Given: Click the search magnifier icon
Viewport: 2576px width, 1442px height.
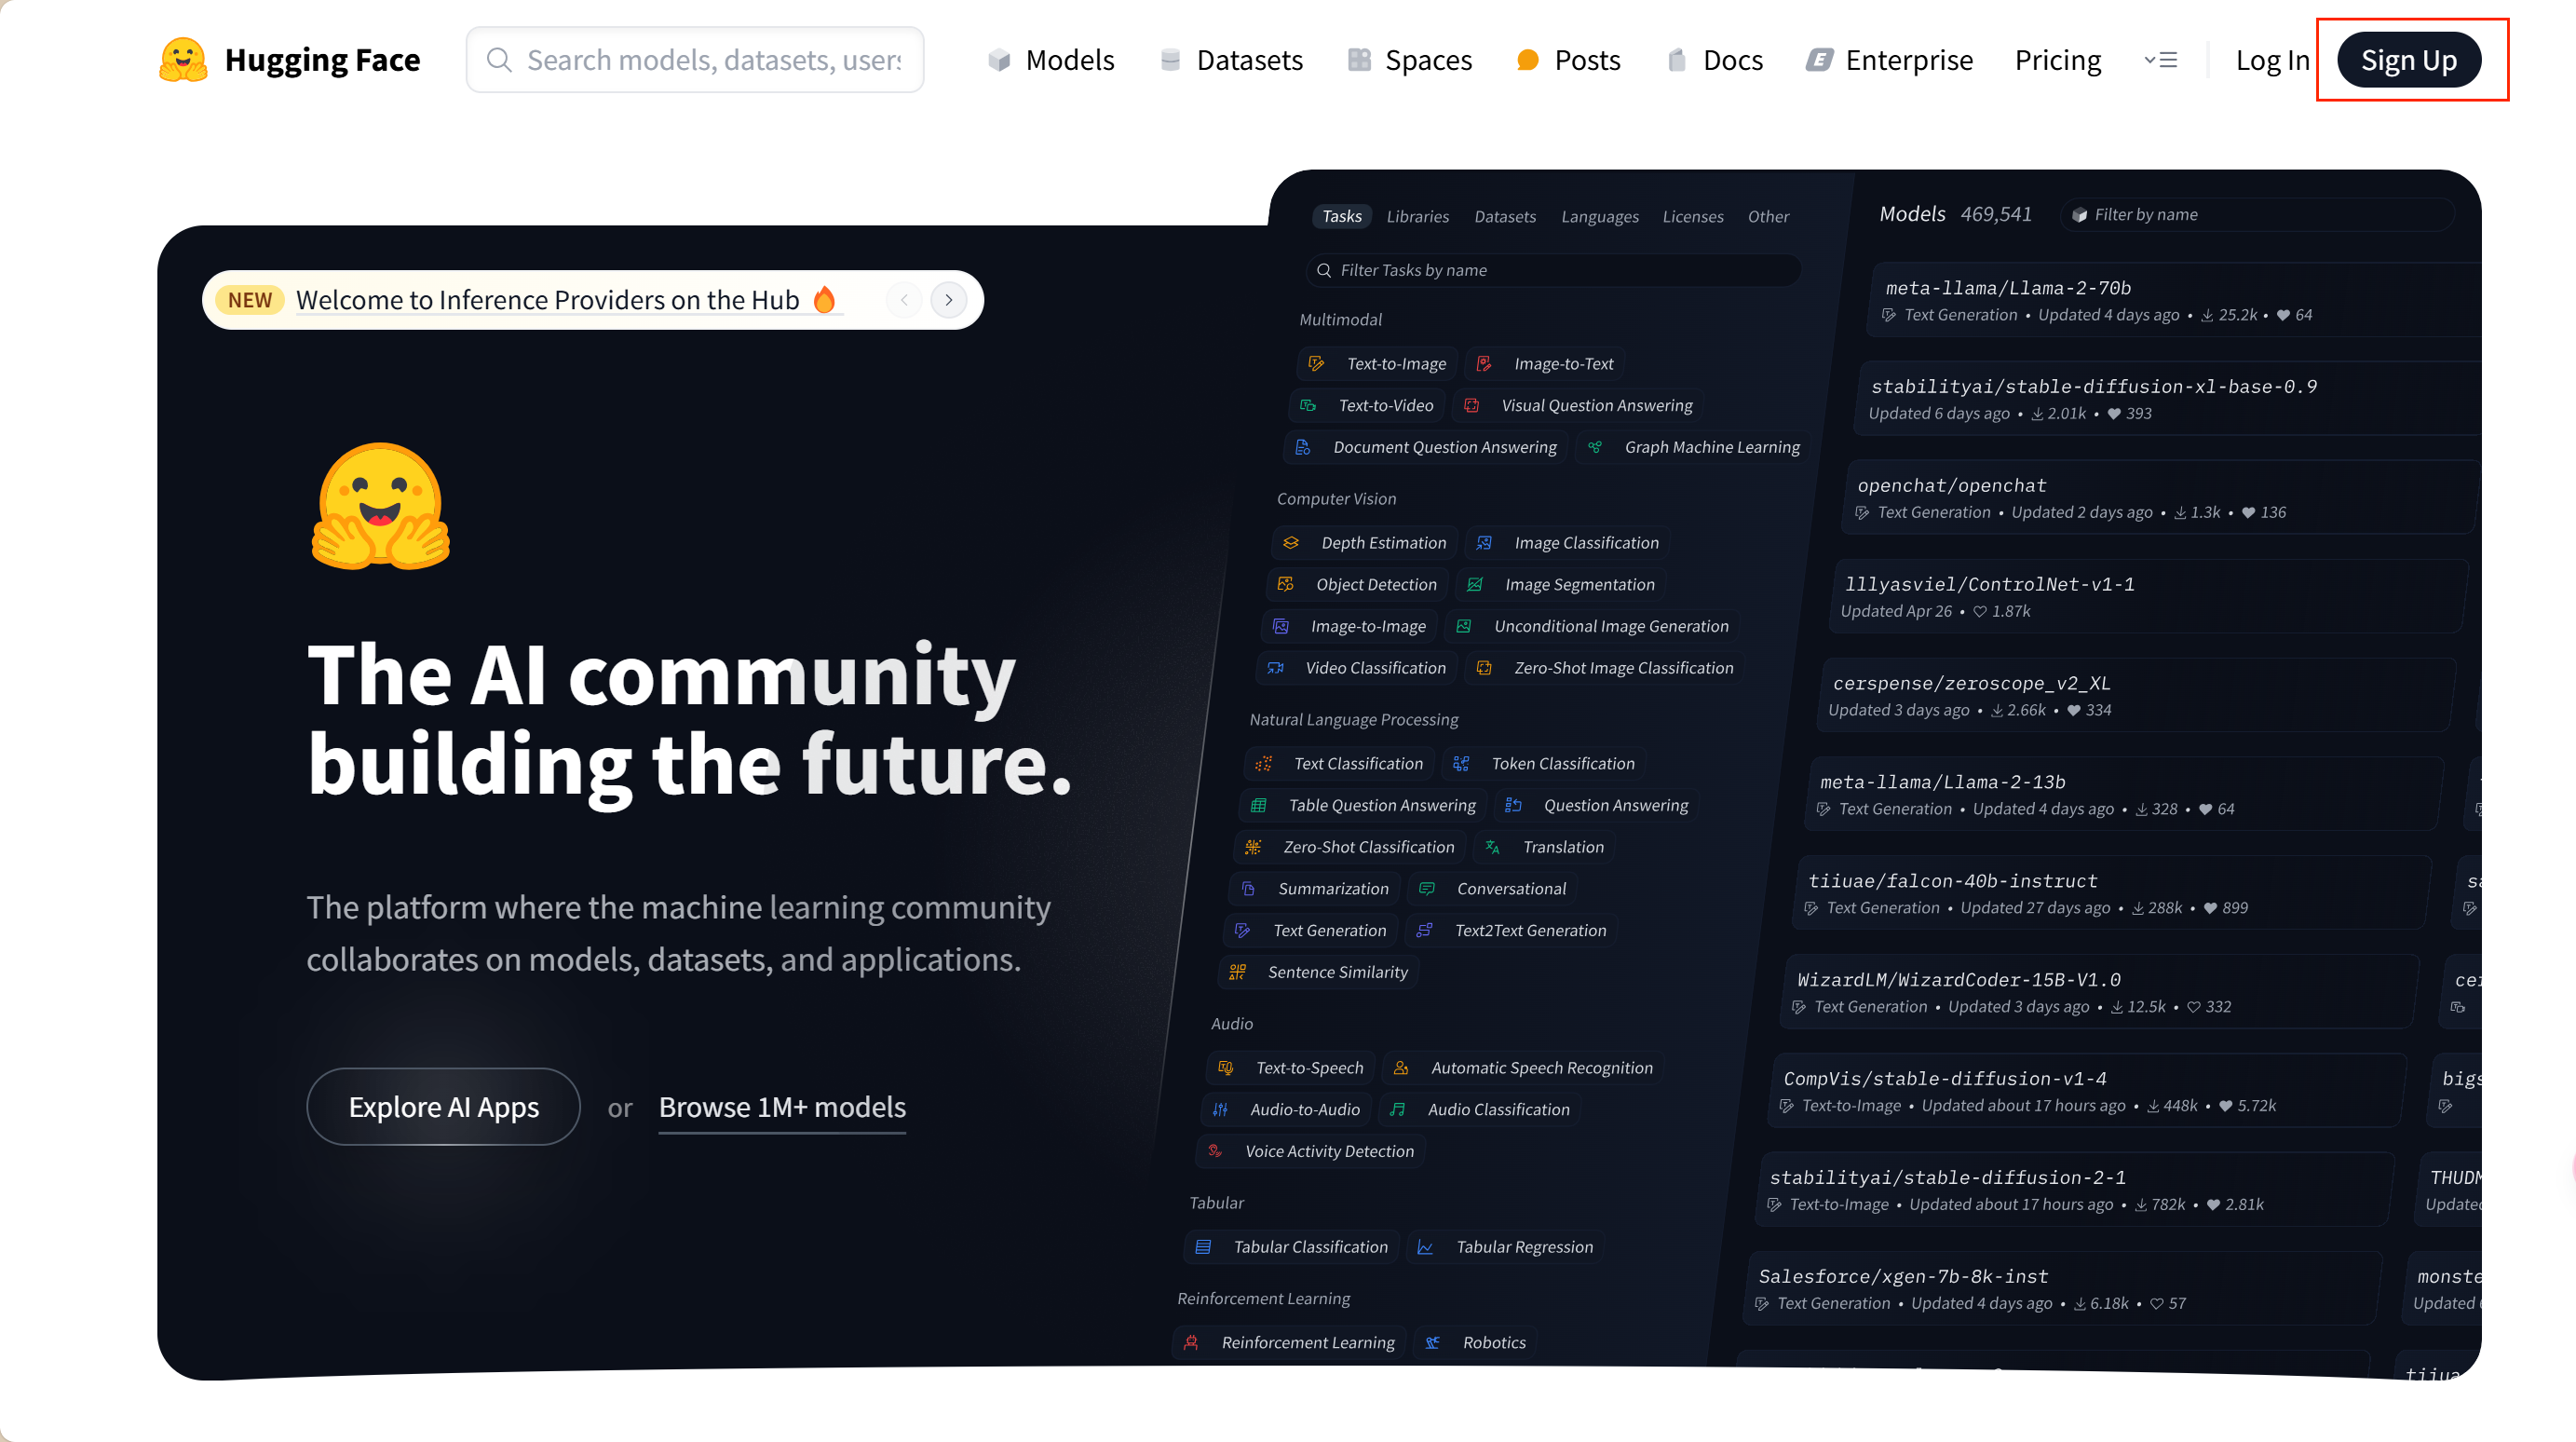Looking at the screenshot, I should 499,60.
